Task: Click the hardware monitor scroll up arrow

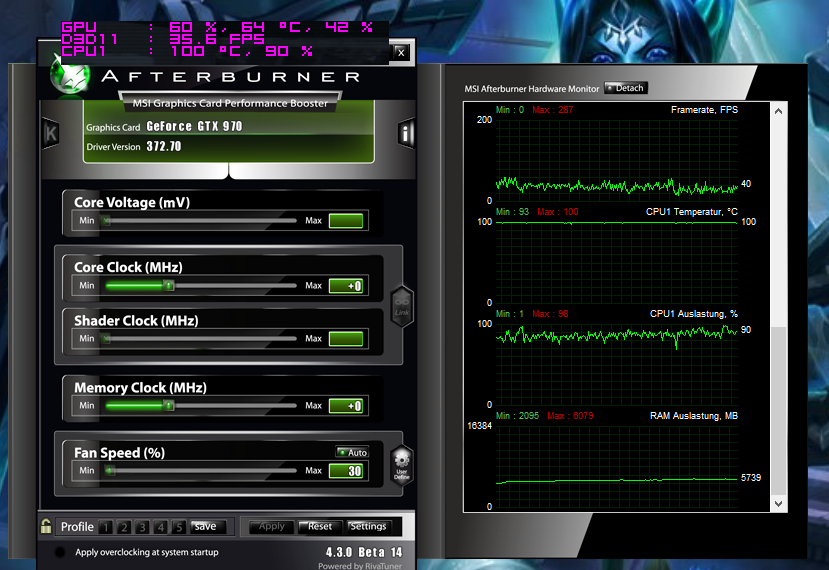Action: tap(778, 111)
